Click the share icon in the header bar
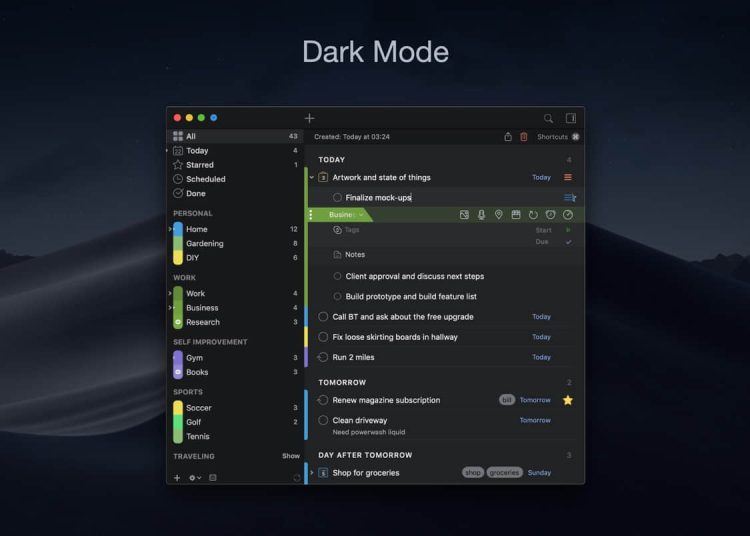 (x=508, y=137)
